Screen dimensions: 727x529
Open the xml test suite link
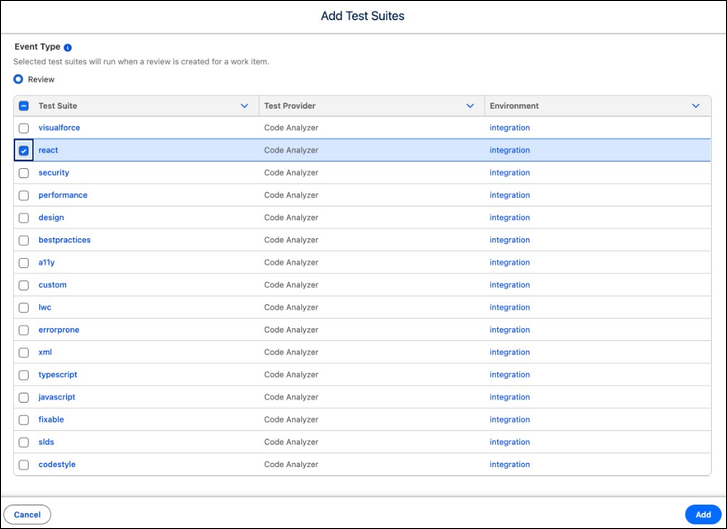tap(45, 352)
